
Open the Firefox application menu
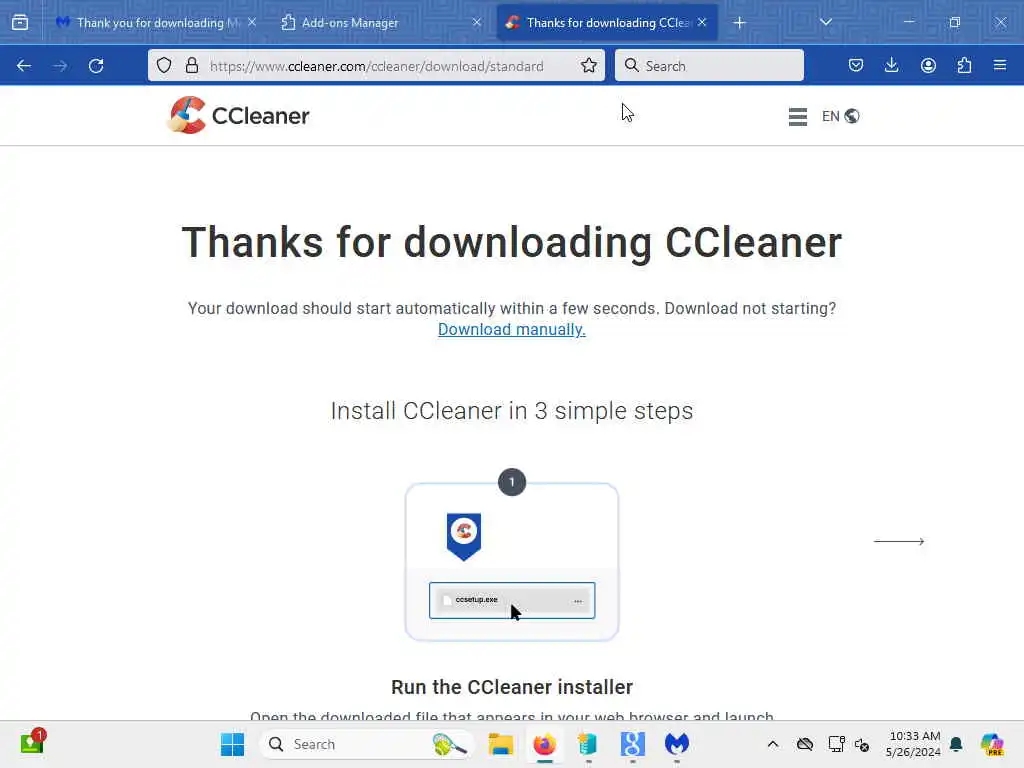[1000, 65]
